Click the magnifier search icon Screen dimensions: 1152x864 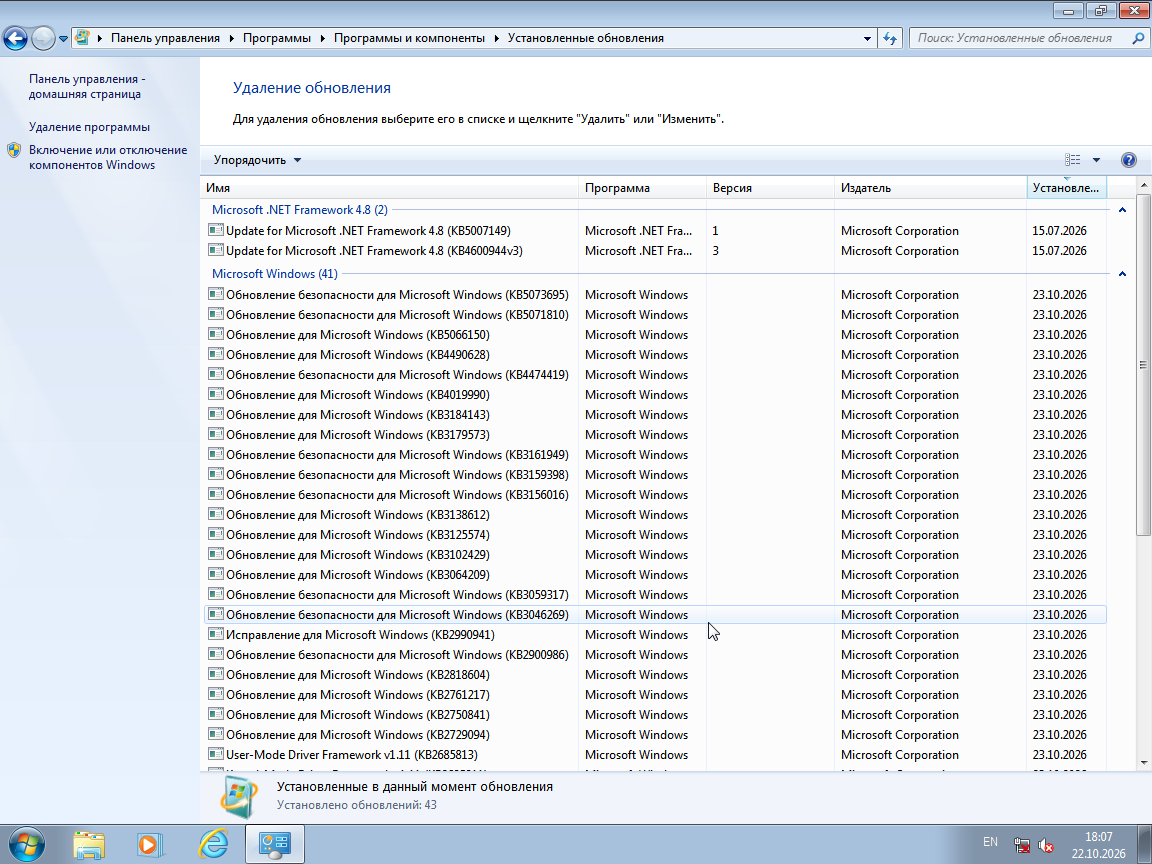click(x=1138, y=38)
